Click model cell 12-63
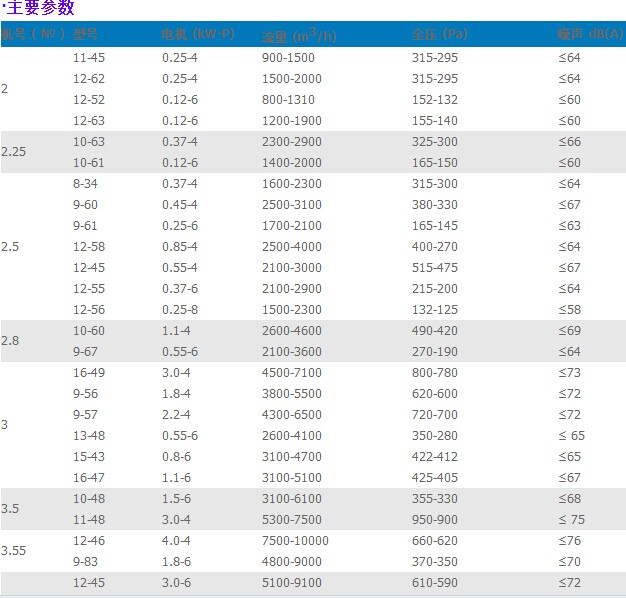 tap(89, 121)
